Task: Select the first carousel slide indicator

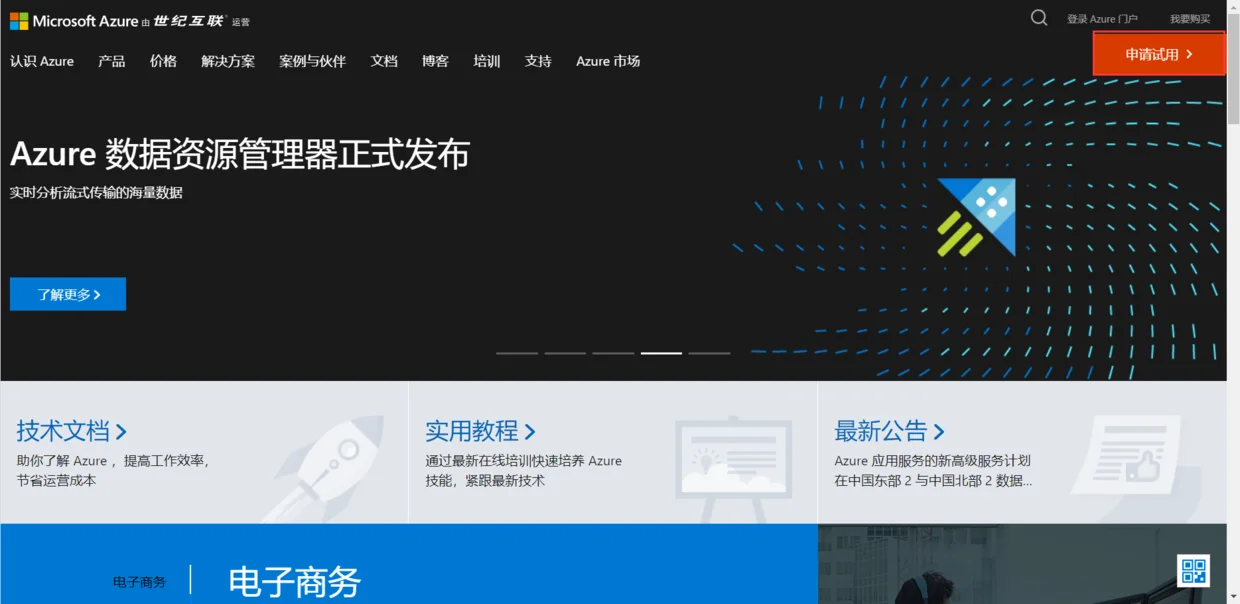Action: pyautogui.click(x=517, y=353)
